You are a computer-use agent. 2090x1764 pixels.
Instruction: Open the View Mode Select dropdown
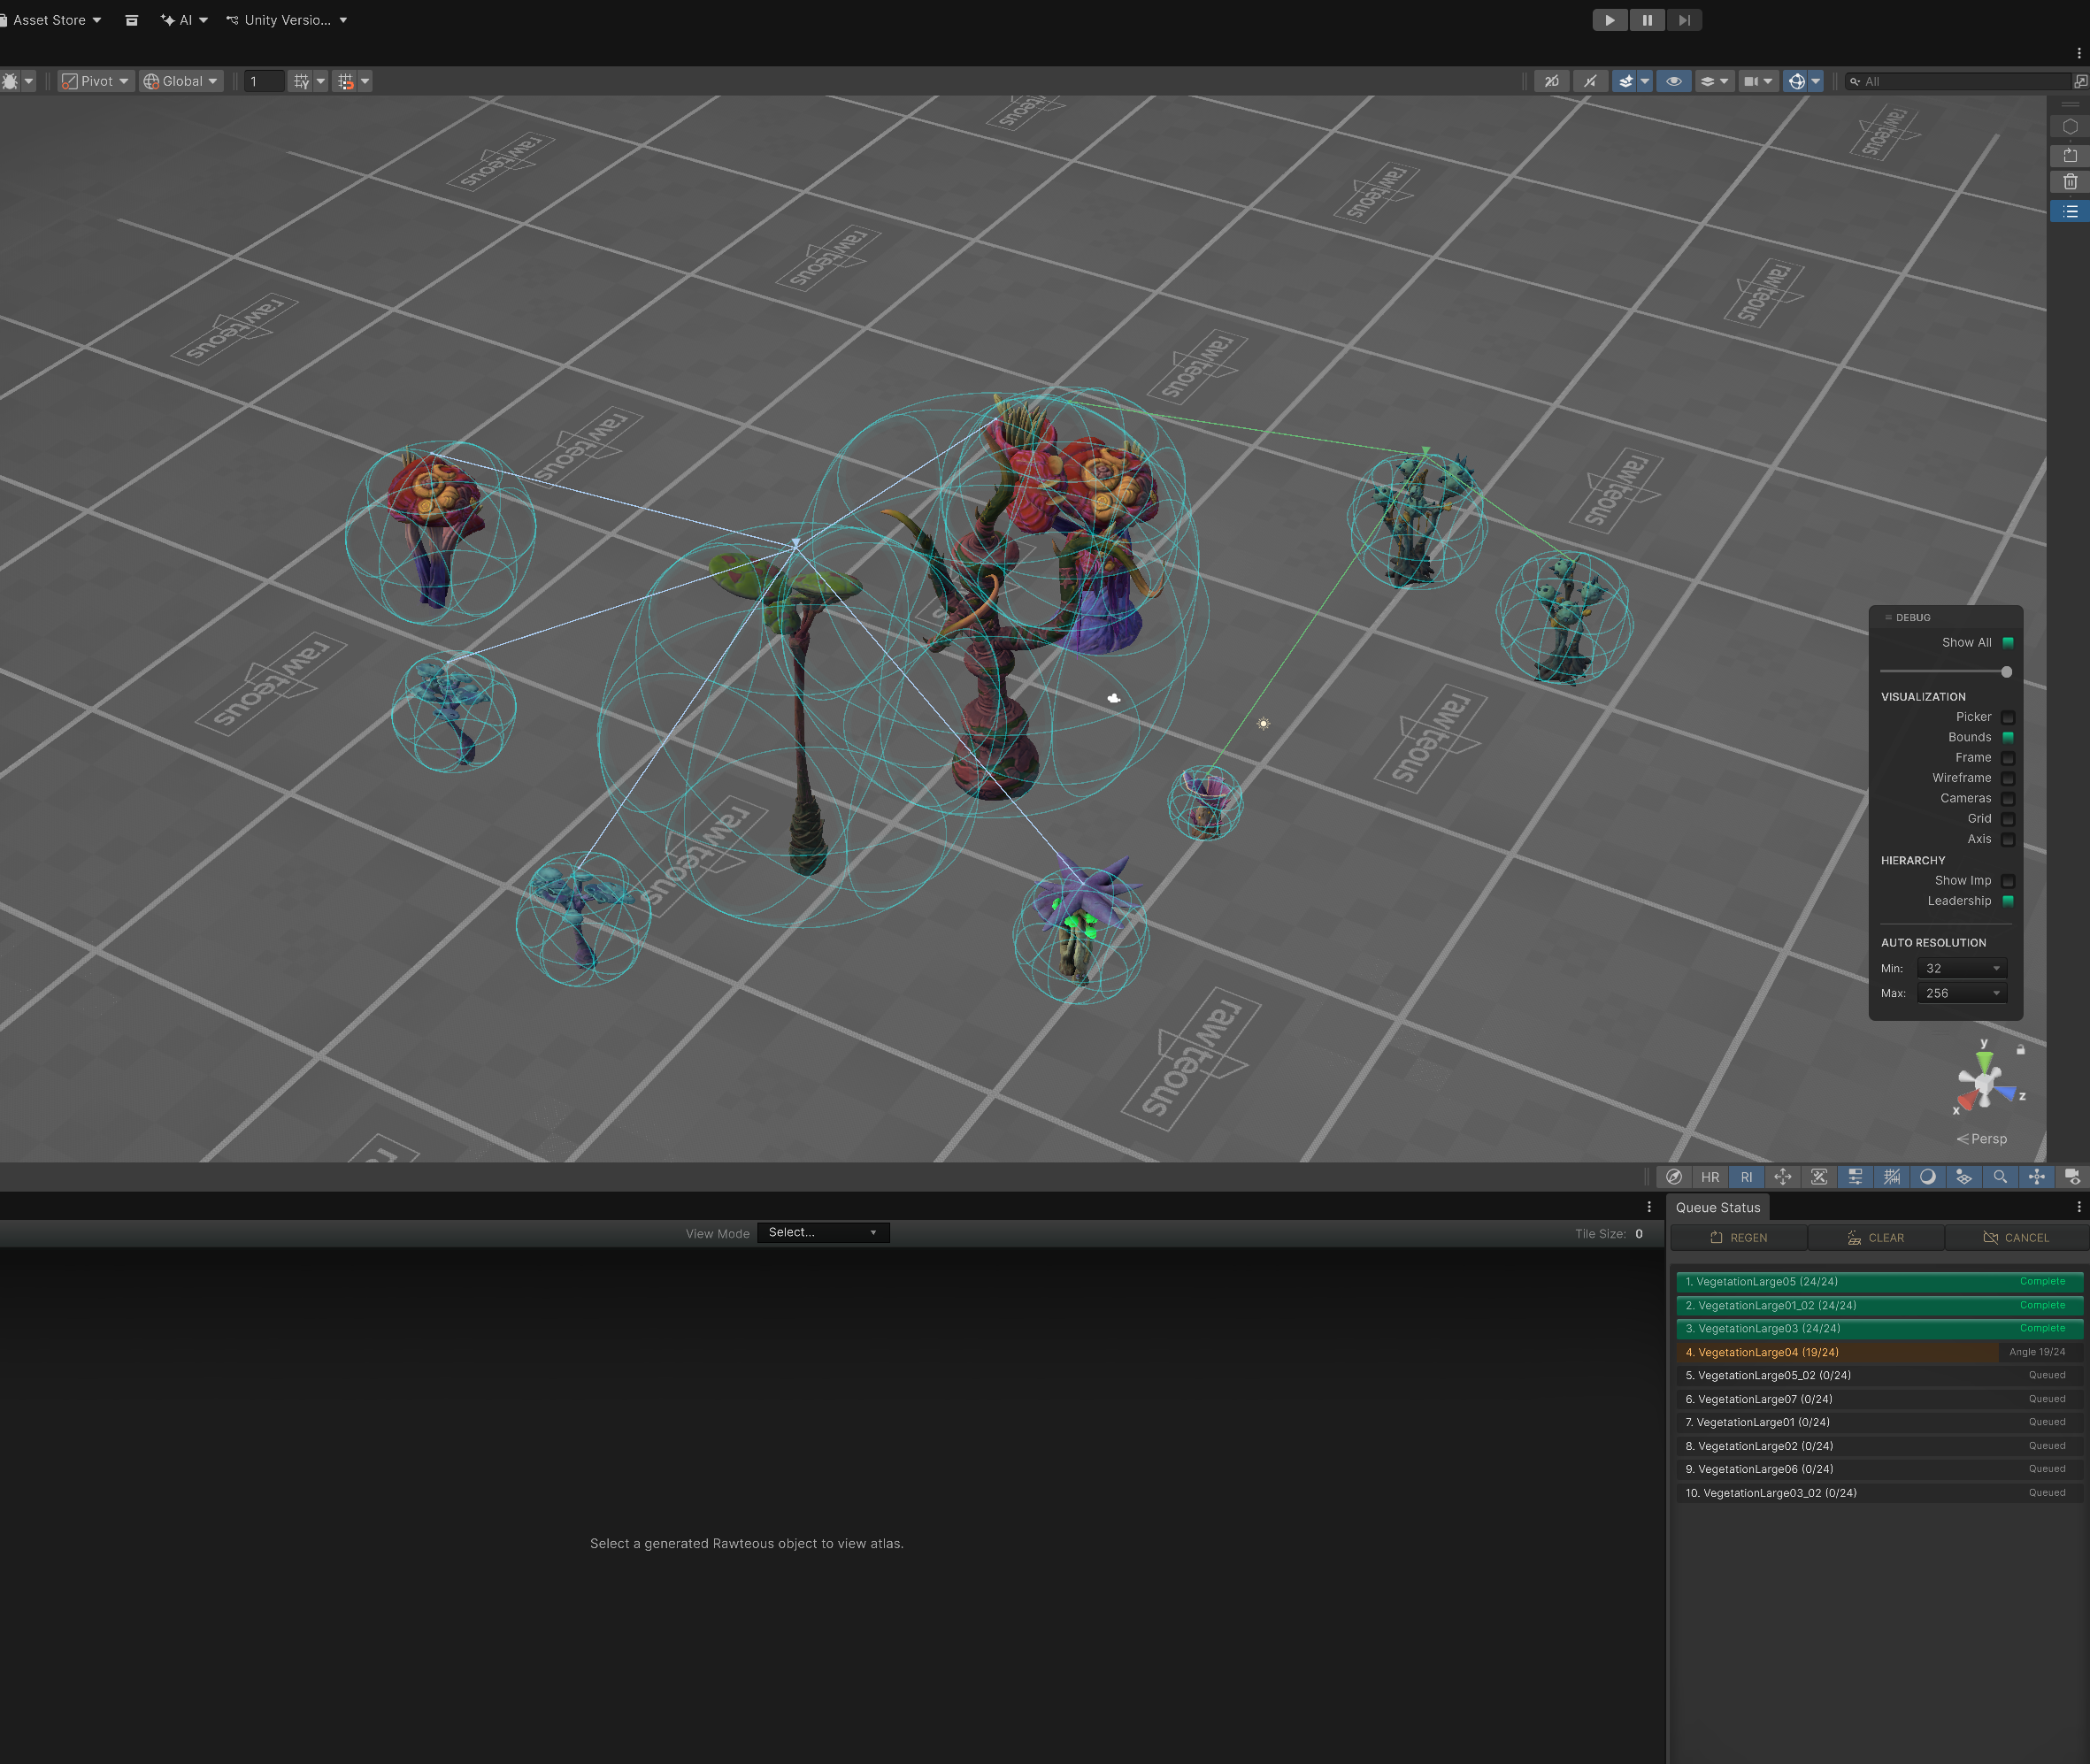click(x=822, y=1232)
